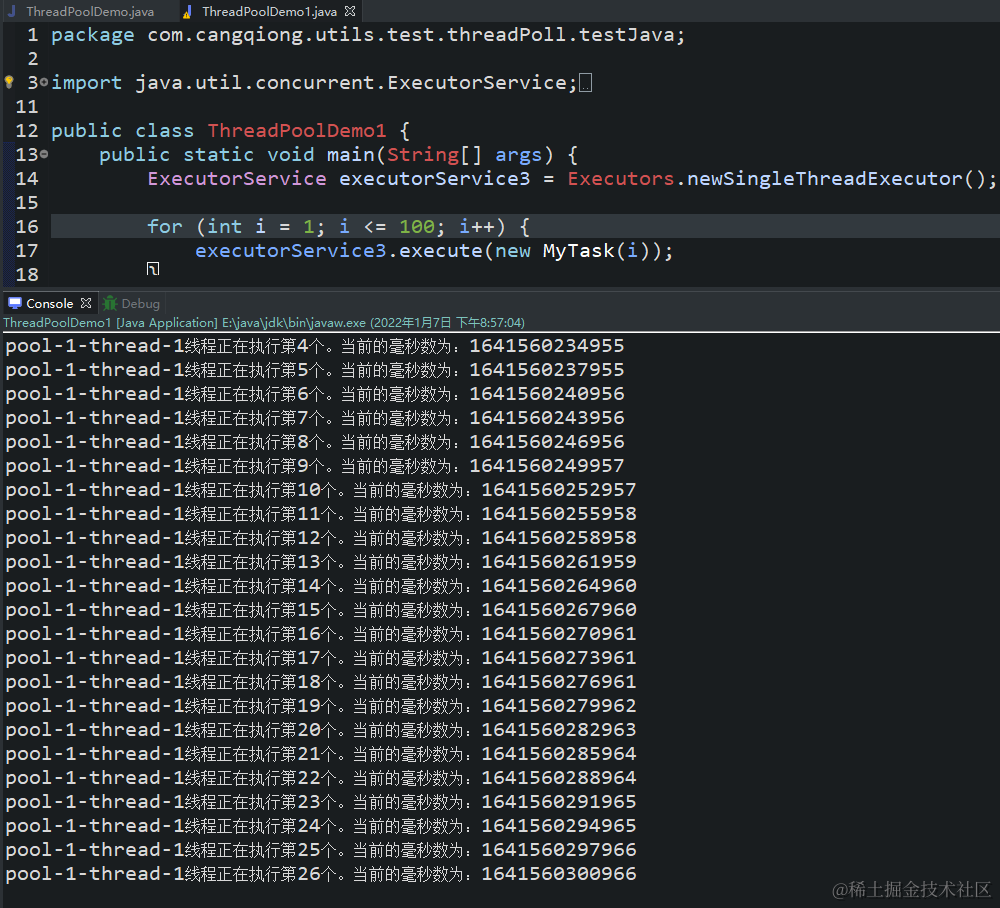1000x908 pixels.
Task: Click console output line for task 第8个
Action: coord(315,443)
